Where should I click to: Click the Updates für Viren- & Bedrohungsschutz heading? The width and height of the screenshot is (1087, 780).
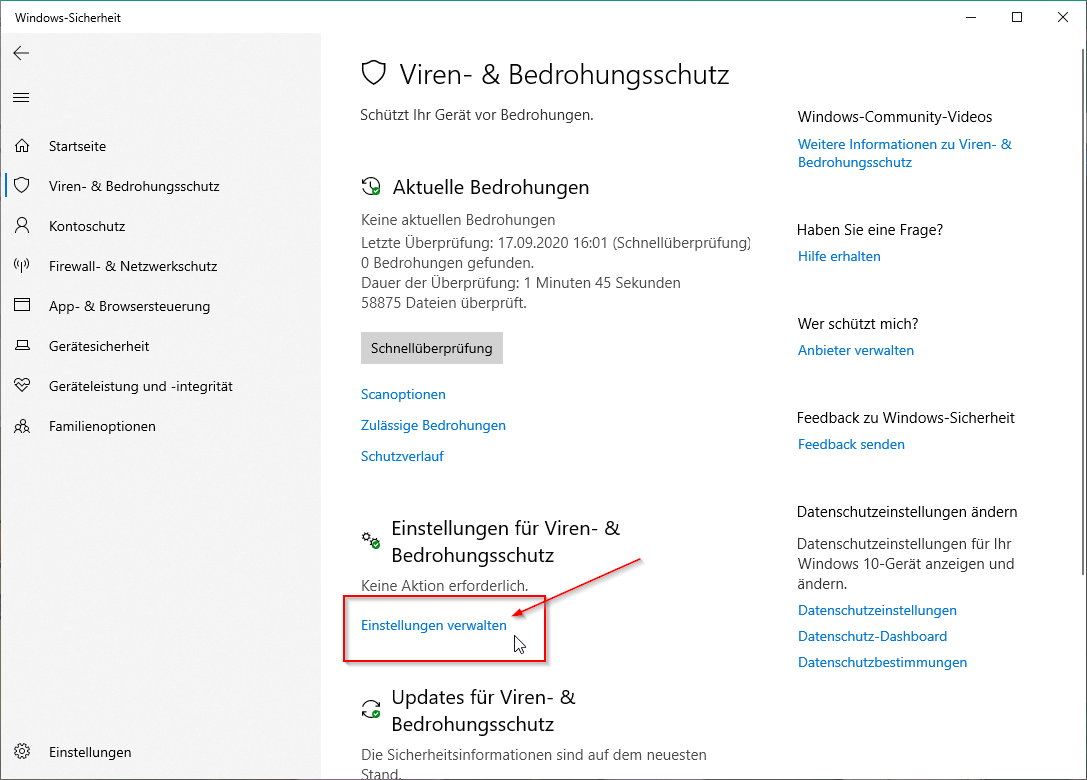pyautogui.click(x=483, y=711)
